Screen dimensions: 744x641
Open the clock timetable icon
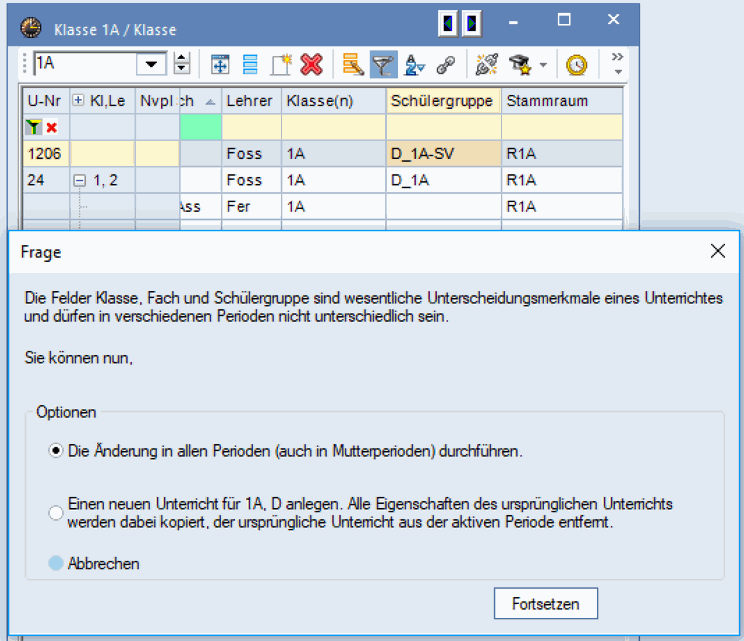577,65
